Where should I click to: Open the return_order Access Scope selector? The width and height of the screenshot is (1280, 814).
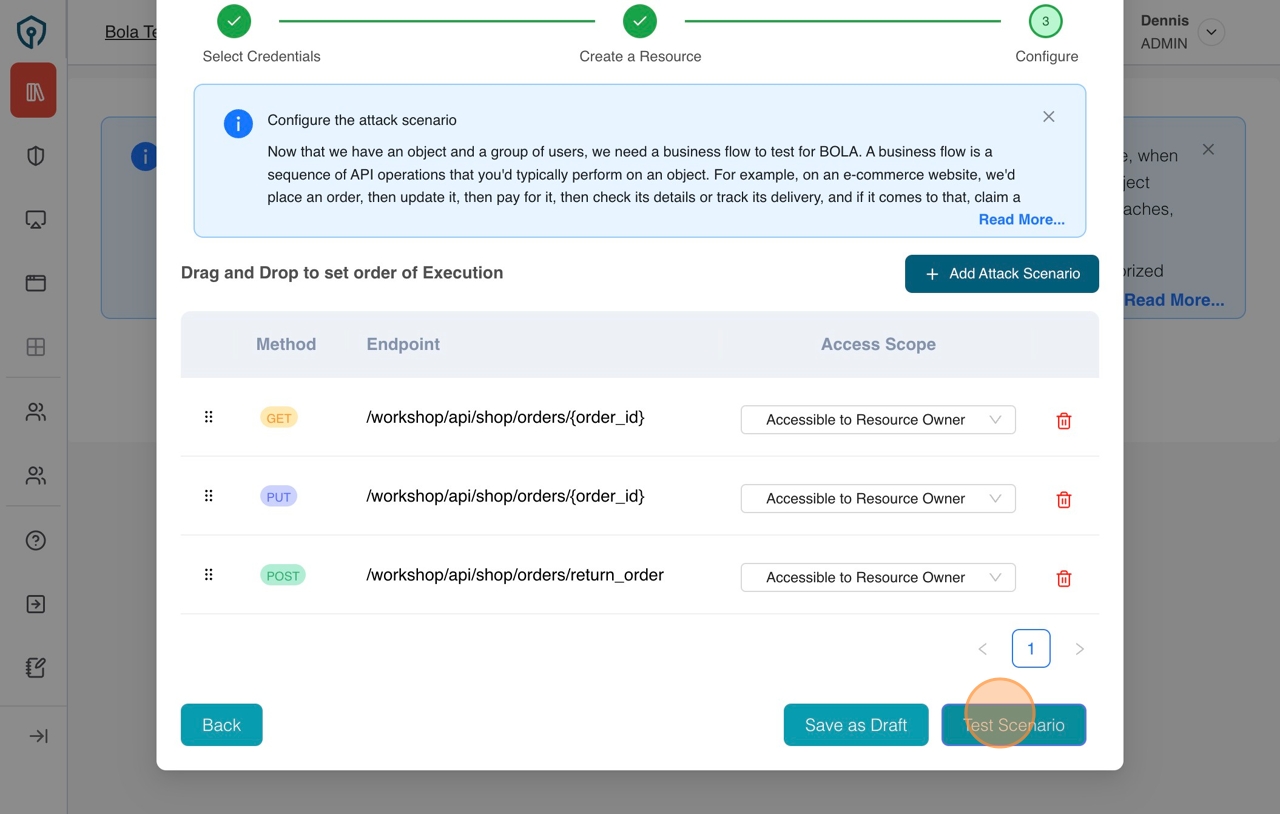[877, 577]
